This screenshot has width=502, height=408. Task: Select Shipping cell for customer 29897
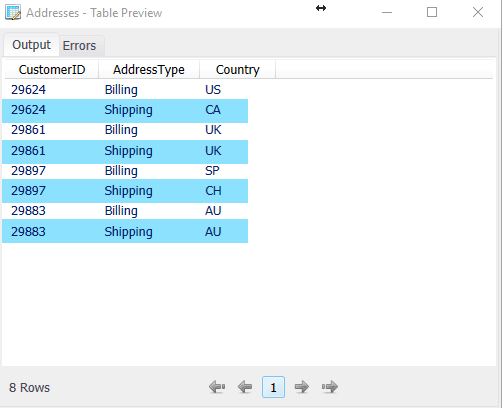128,191
